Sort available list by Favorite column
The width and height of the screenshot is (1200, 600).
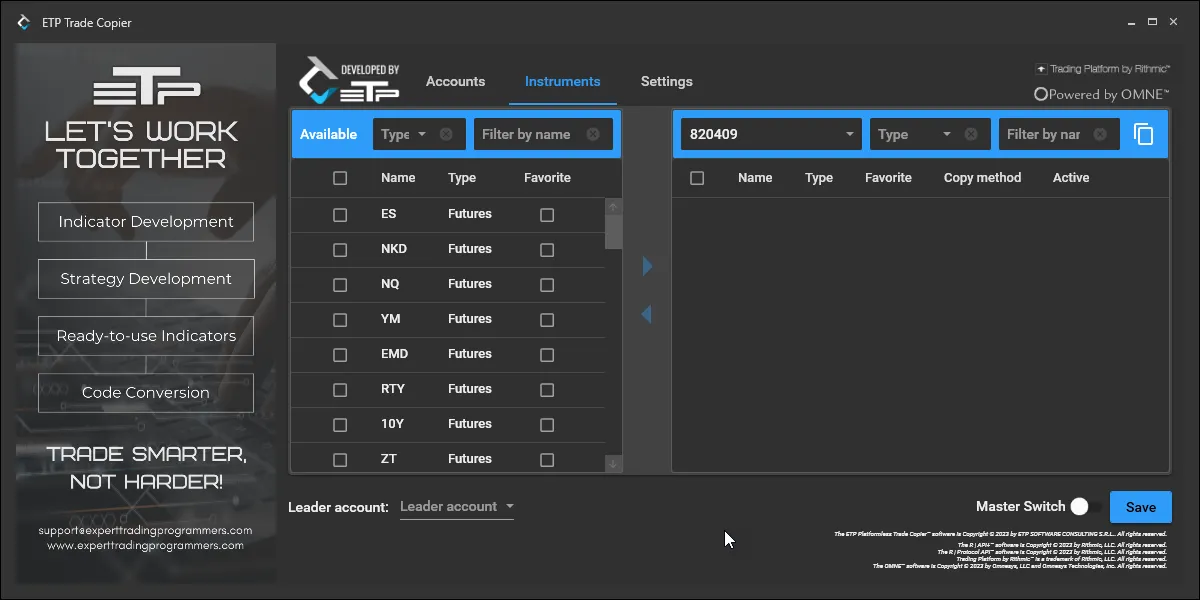coord(547,178)
